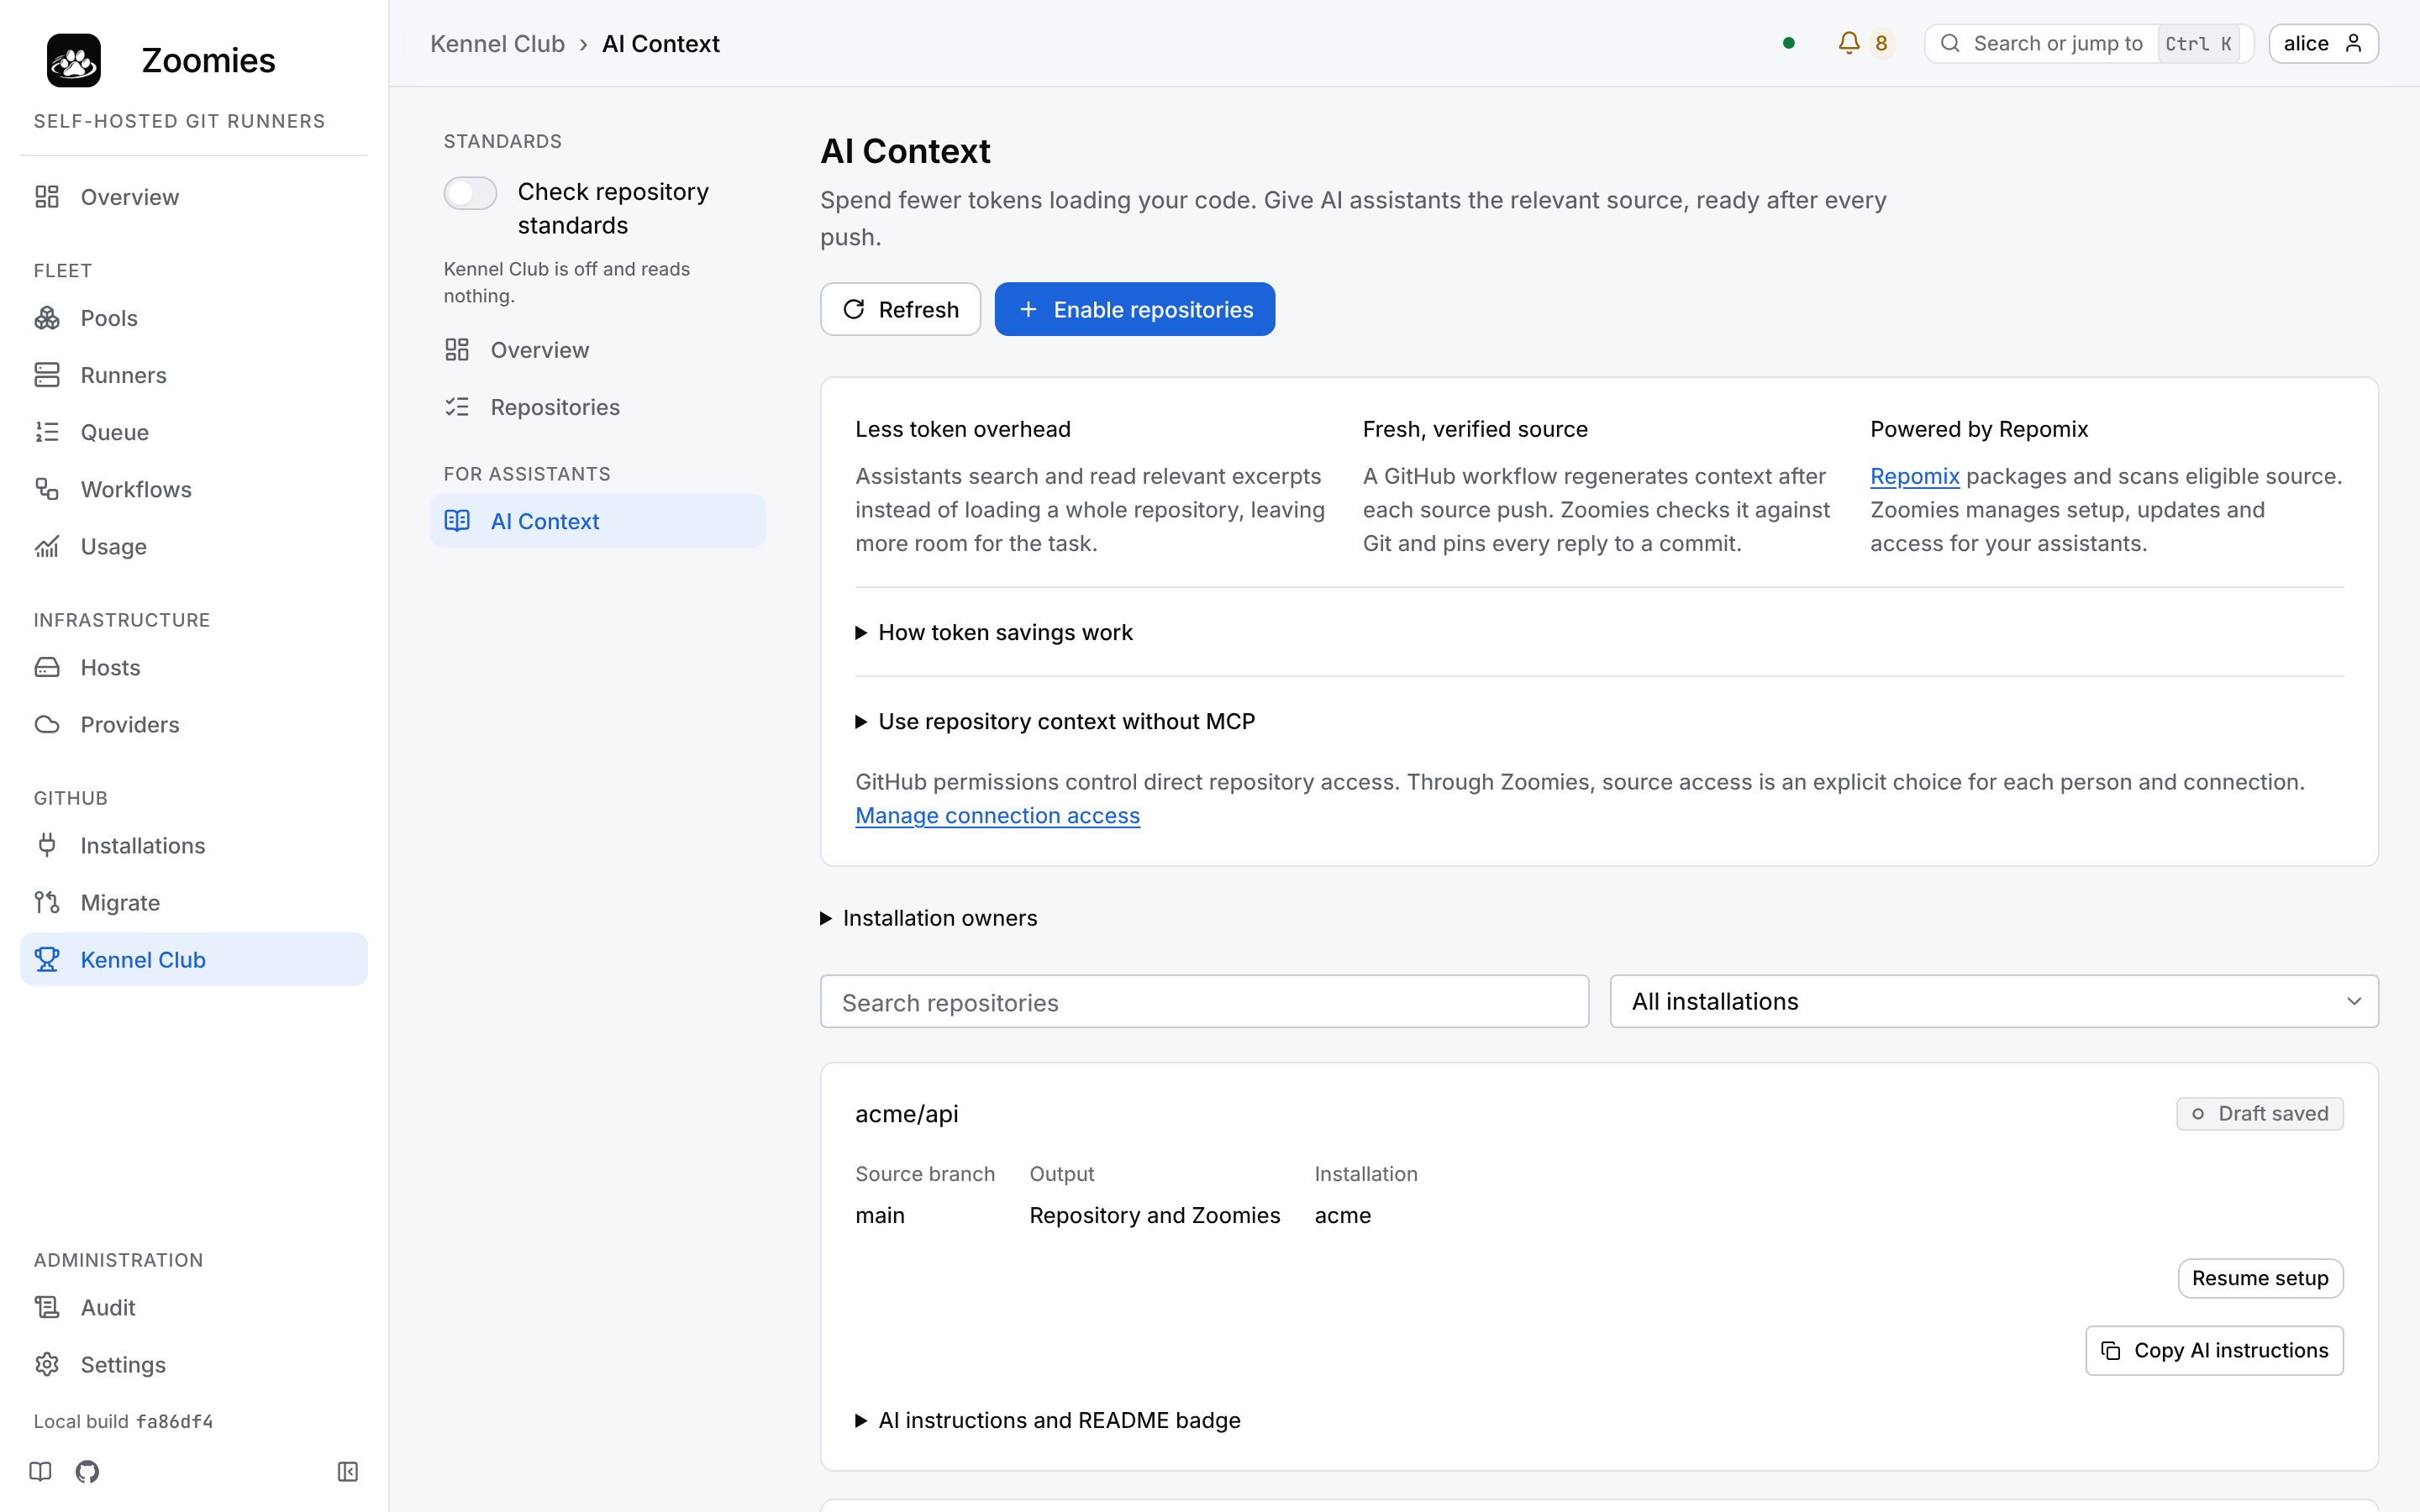Open the Queue list icon
The width and height of the screenshot is (2420, 1512).
point(47,432)
